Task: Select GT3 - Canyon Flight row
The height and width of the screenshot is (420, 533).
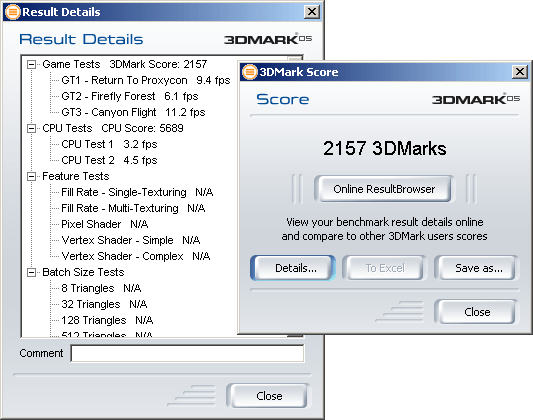Action: [133, 112]
